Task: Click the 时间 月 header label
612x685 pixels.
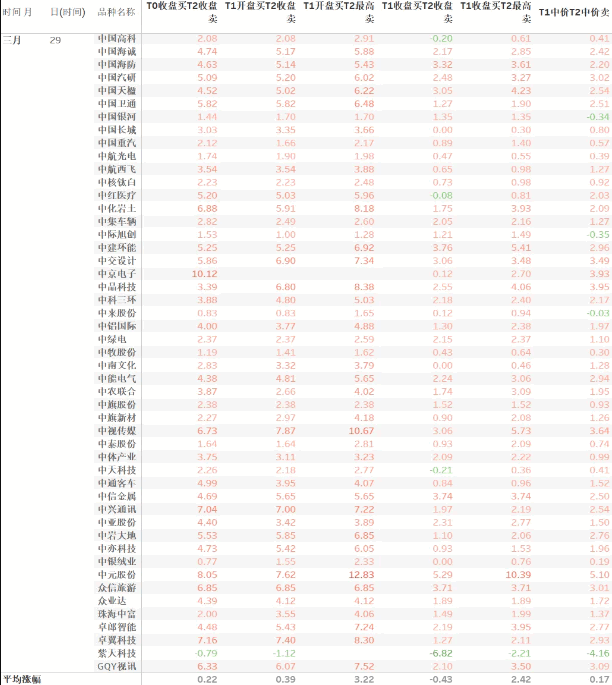Action: pos(17,12)
